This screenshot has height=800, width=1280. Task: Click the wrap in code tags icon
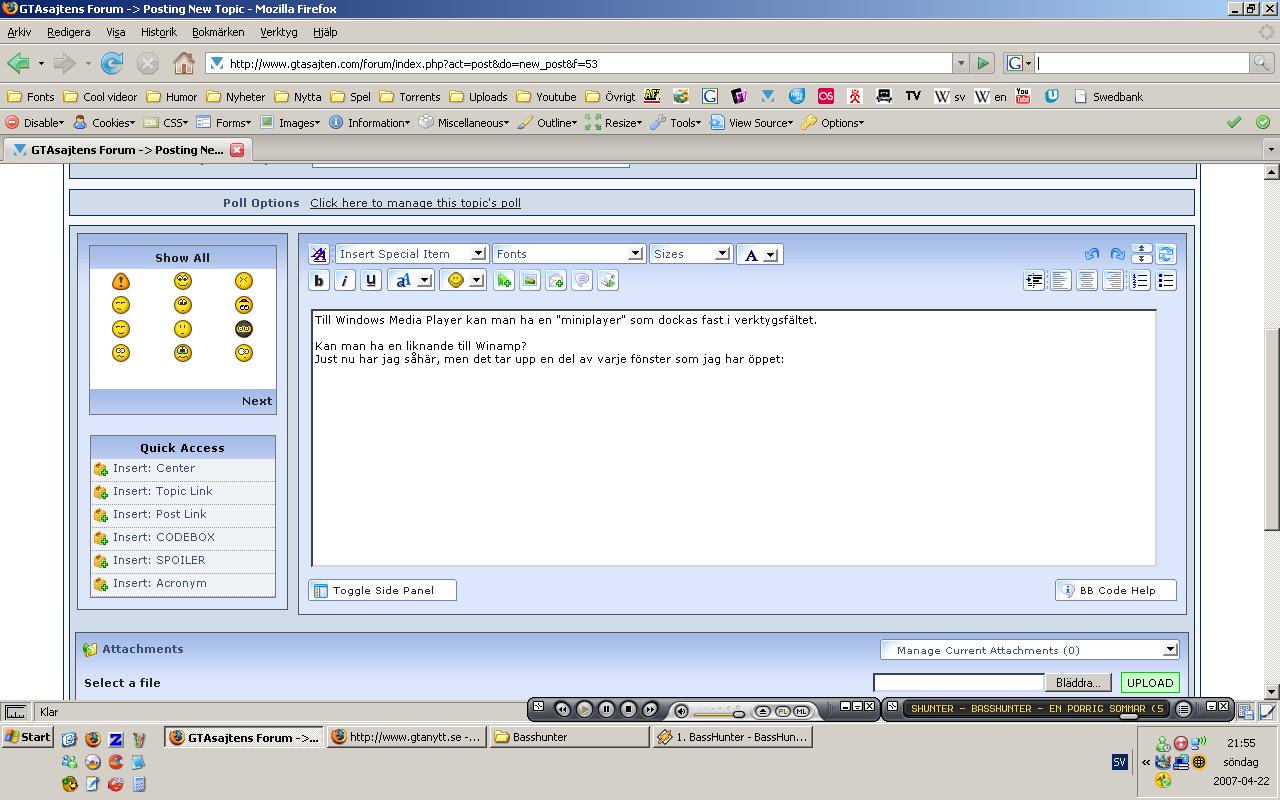coord(608,281)
